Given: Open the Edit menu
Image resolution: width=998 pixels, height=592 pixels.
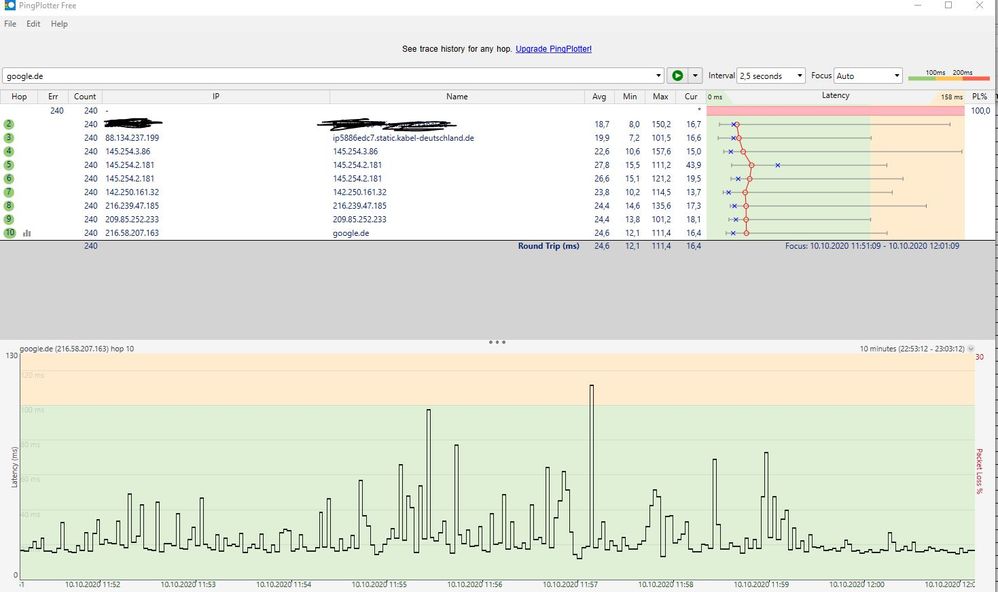Looking at the screenshot, I should click(x=33, y=24).
